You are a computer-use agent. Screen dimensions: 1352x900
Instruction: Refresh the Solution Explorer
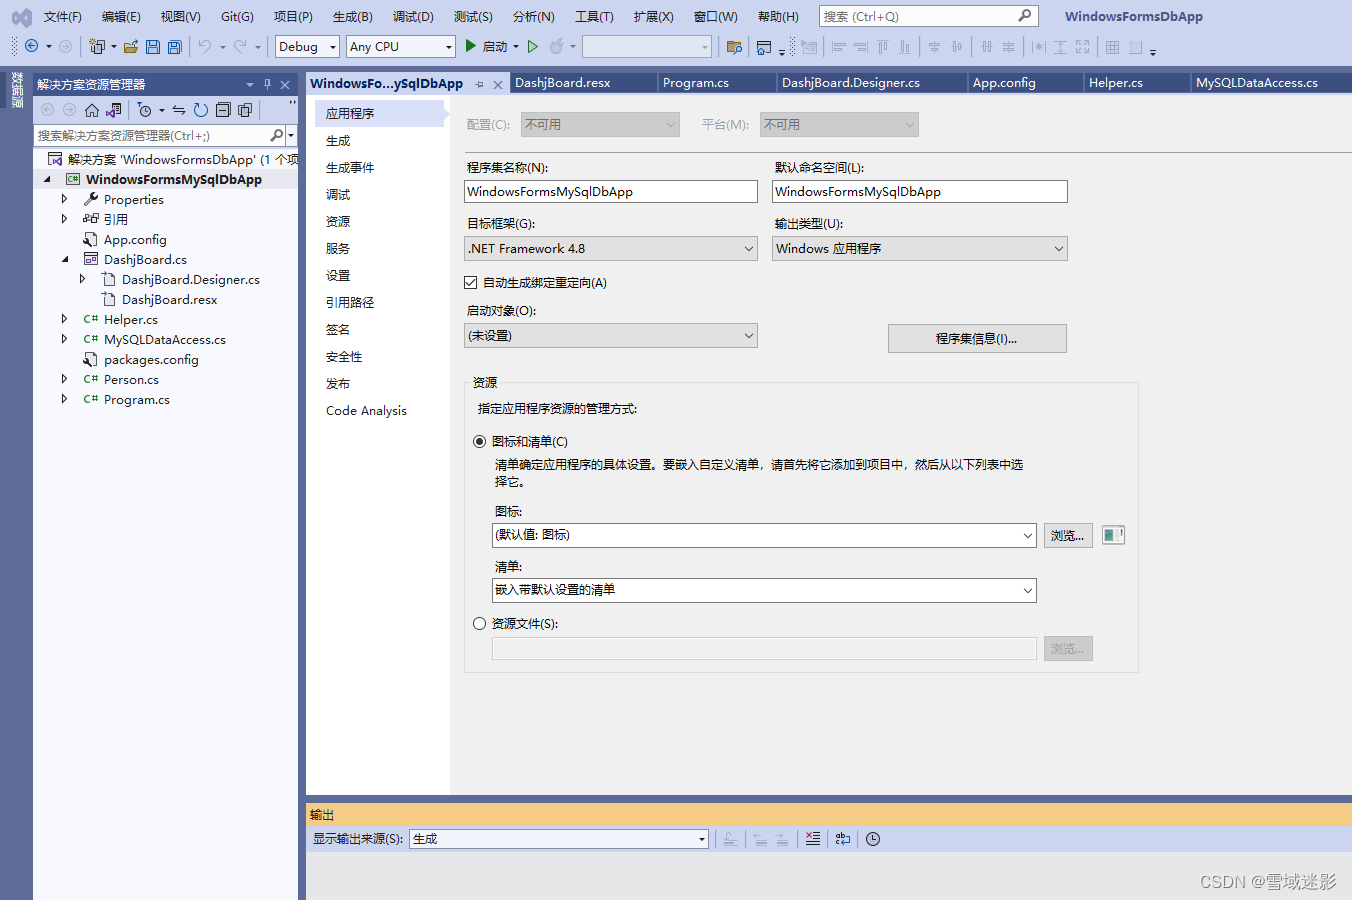[x=201, y=110]
